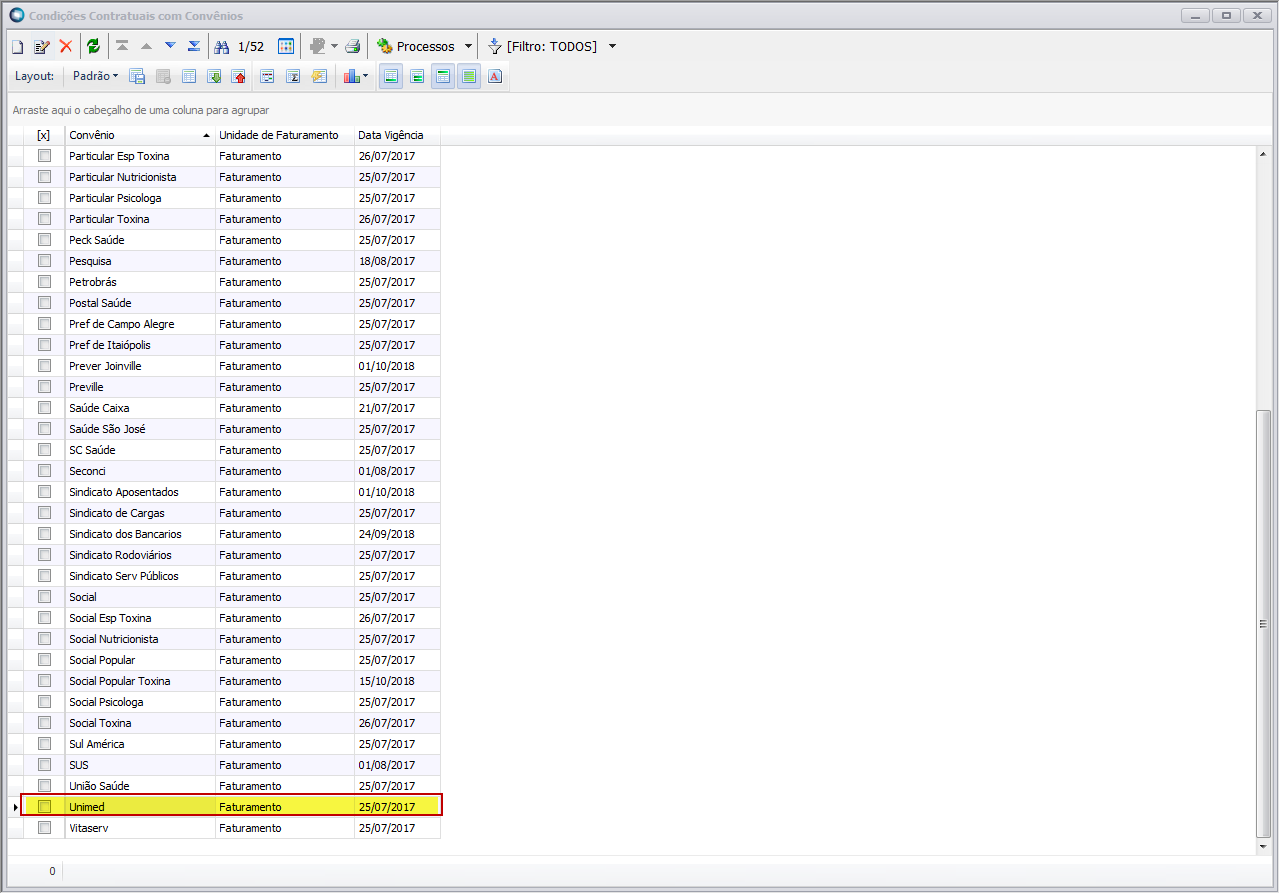This screenshot has width=1280, height=894.
Task: Sort by the Convênio column header
Action: (x=140, y=135)
